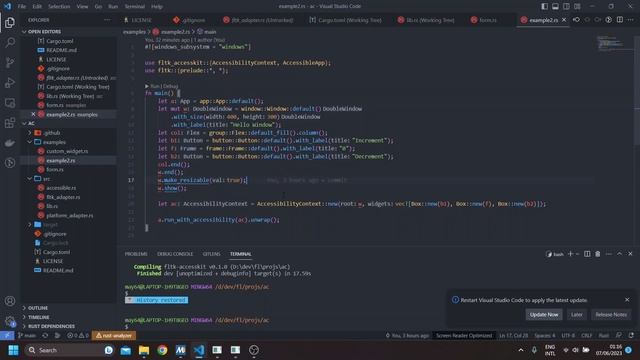Image resolution: width=640 pixels, height=360 pixels.
Task: Collapse the src folder
Action: pos(47,179)
